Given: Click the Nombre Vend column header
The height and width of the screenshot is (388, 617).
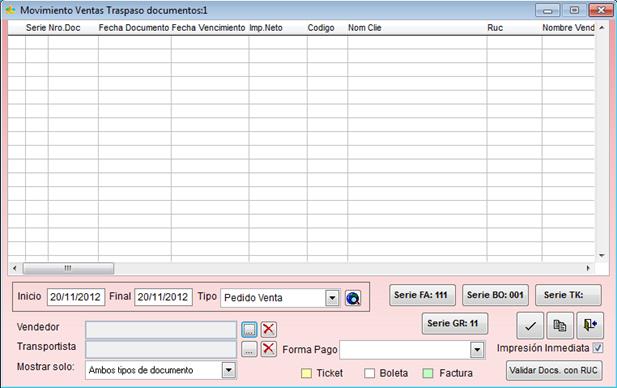Looking at the screenshot, I should click(568, 28).
